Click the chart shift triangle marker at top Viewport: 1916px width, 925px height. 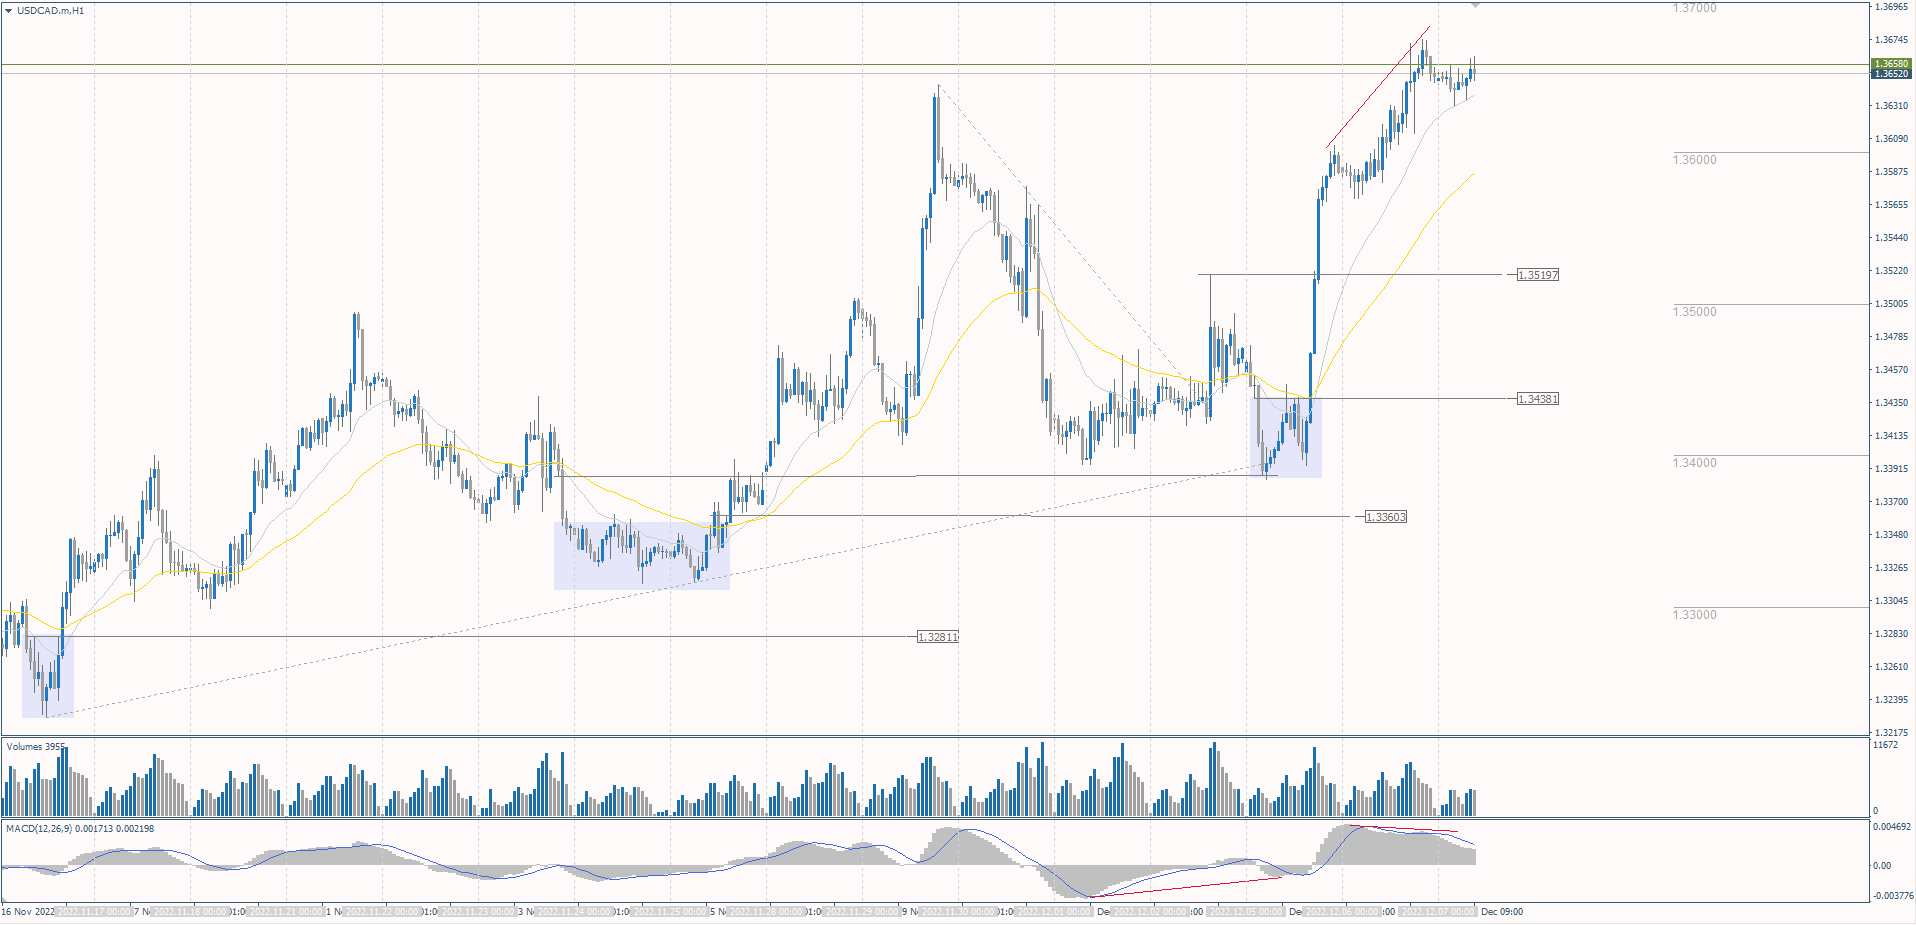[1475, 5]
